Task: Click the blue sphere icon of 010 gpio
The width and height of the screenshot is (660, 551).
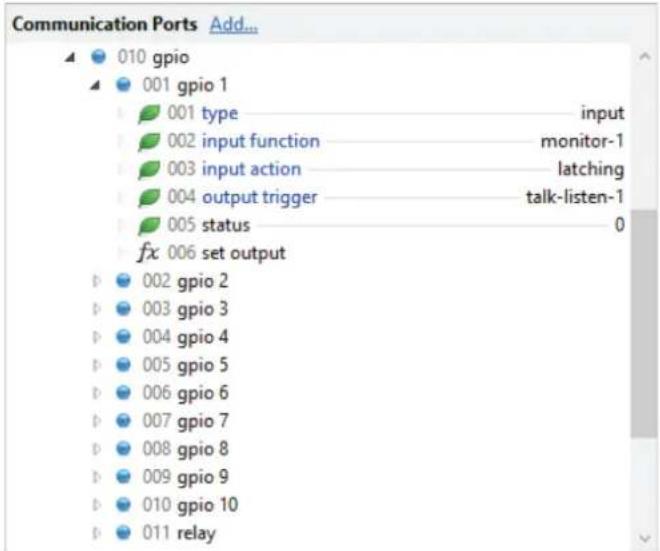Action: [x=98, y=56]
